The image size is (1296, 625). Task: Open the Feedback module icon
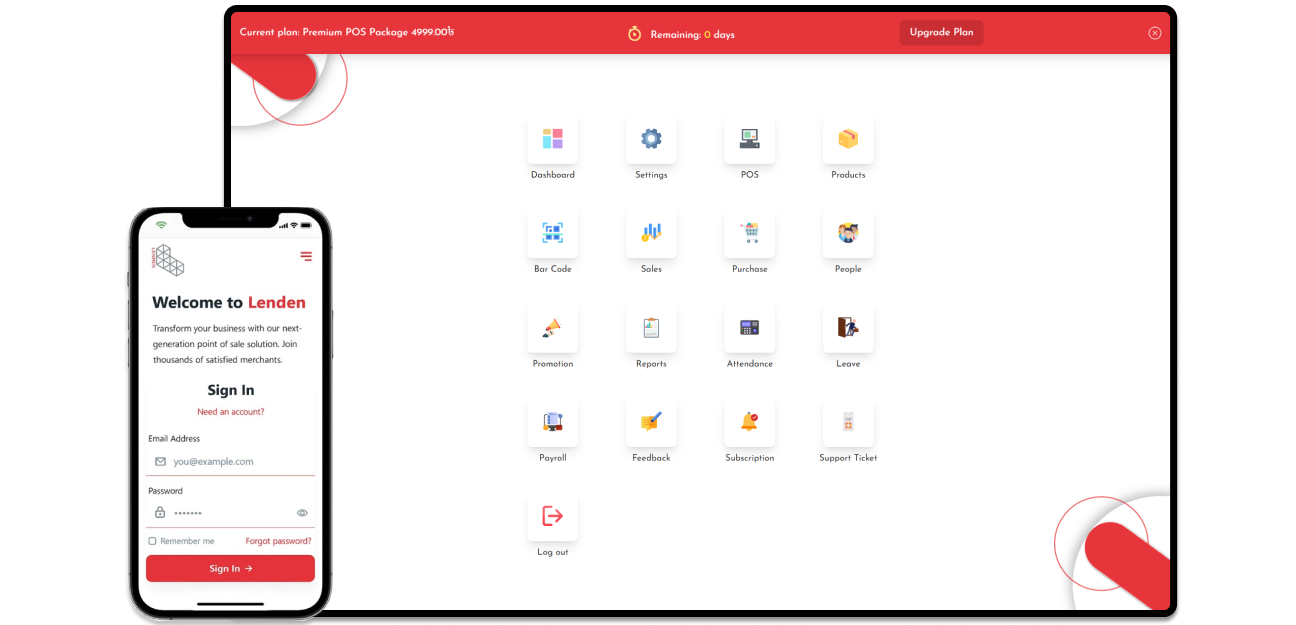pyautogui.click(x=651, y=422)
